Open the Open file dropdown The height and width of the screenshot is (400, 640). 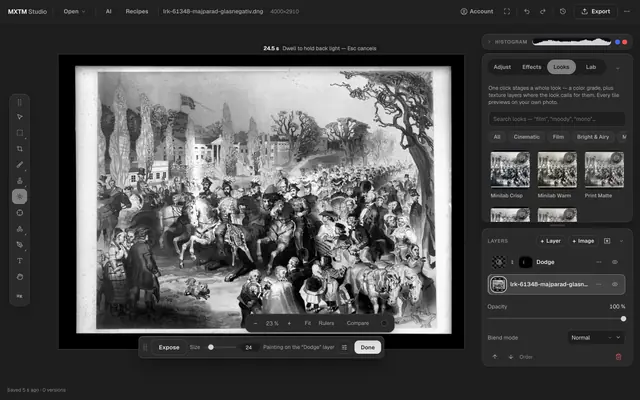pyautogui.click(x=74, y=11)
